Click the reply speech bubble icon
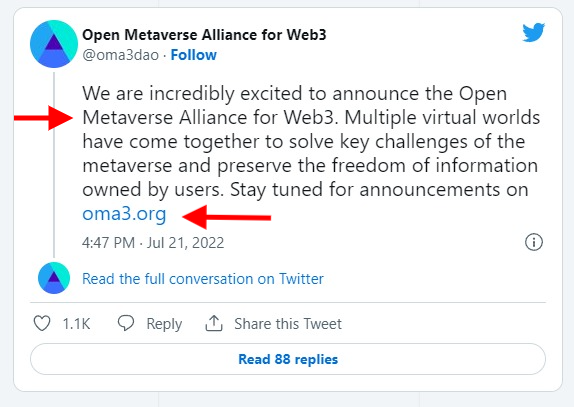 click(126, 324)
